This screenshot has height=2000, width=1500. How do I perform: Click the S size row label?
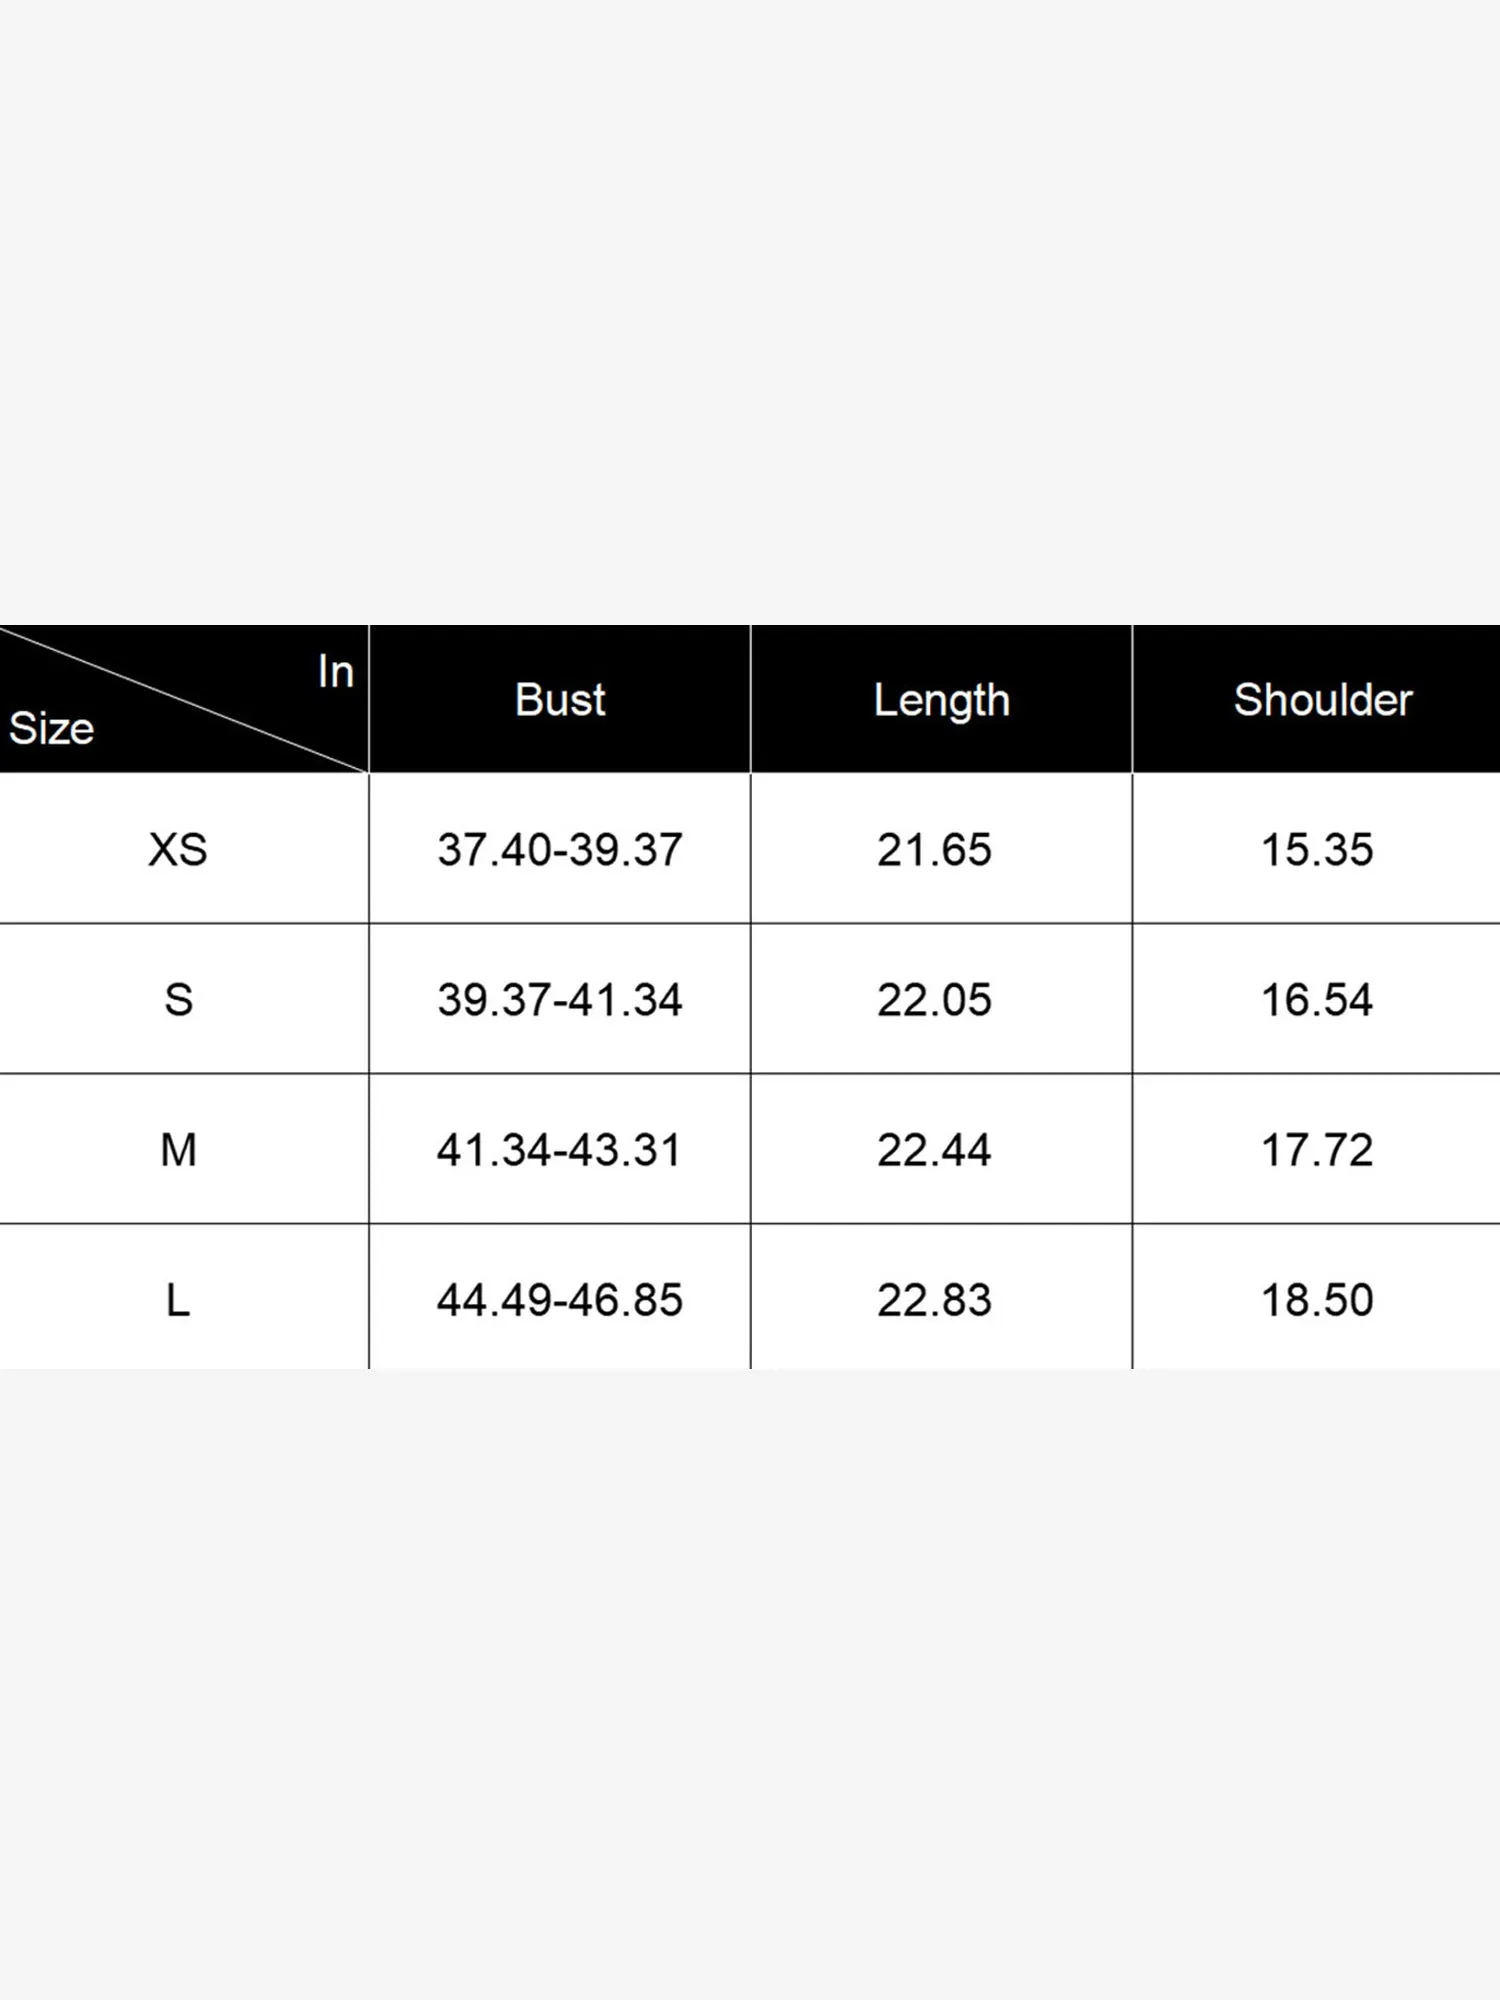coord(178,1000)
